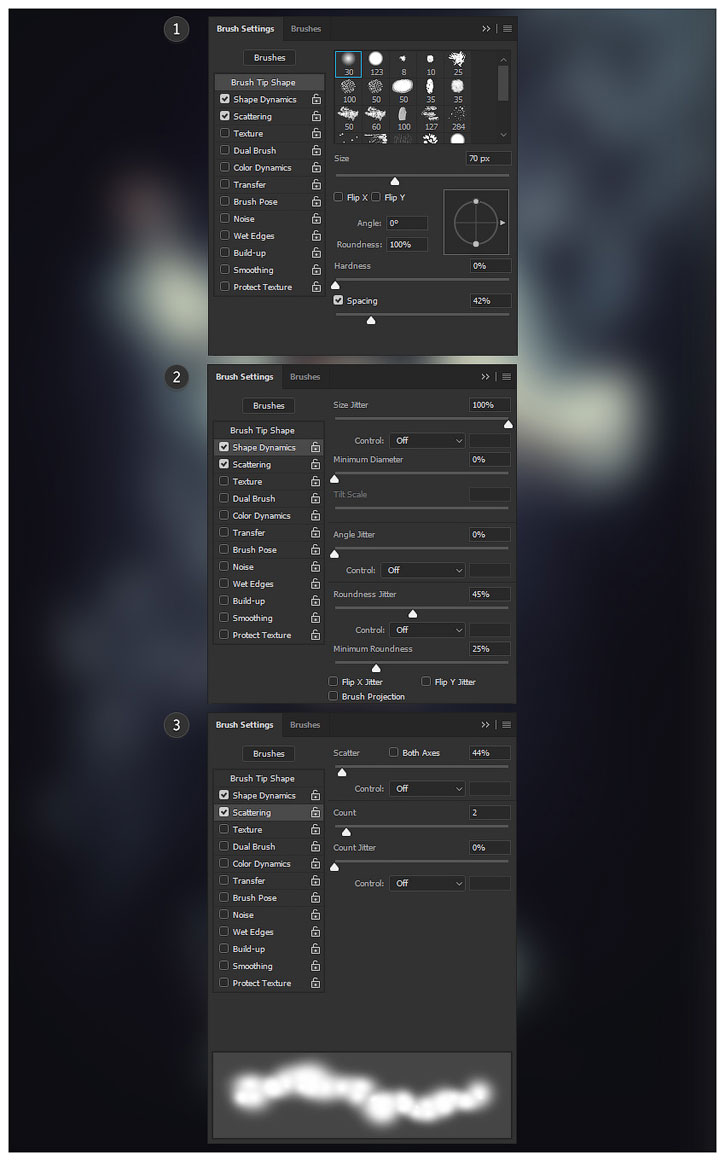This screenshot has height=1161, width=725.
Task: Toggle Color Dynamics lock in brush thumbnails panel
Action: pos(316,167)
